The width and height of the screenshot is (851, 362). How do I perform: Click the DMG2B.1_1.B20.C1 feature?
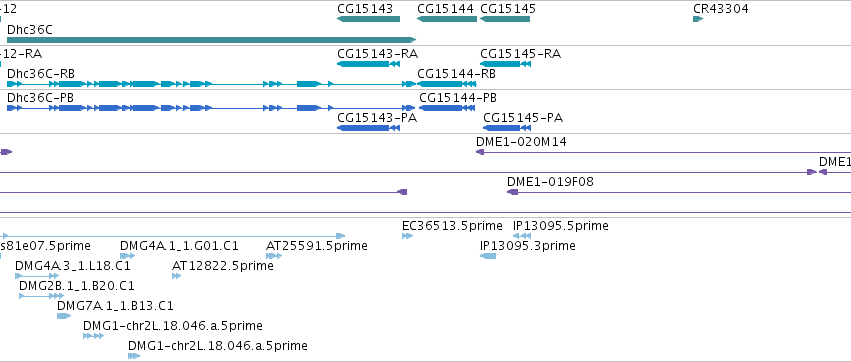(41, 296)
